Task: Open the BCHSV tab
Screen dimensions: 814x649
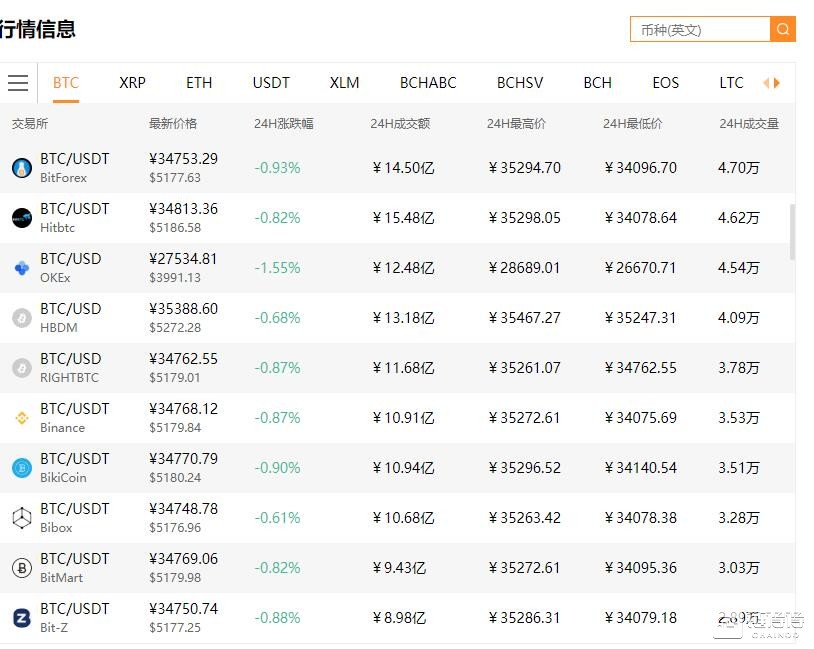Action: 519,83
